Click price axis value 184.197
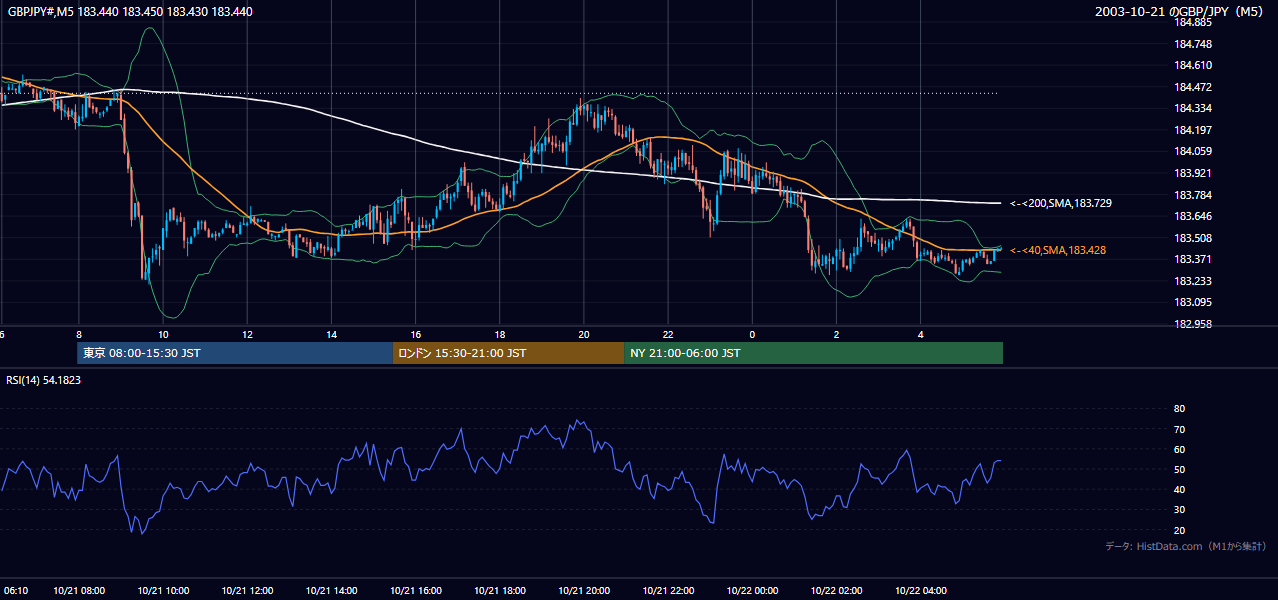Image resolution: width=1278 pixels, height=600 pixels. pos(1193,130)
